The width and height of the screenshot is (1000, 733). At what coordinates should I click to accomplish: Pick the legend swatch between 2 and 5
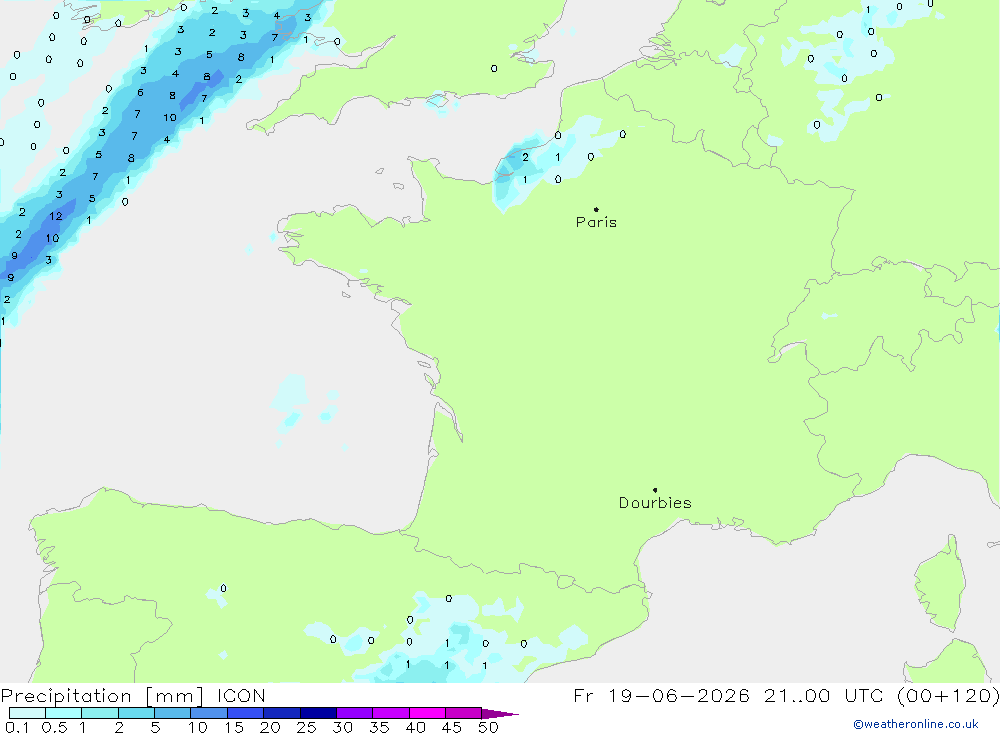[x=136, y=713]
